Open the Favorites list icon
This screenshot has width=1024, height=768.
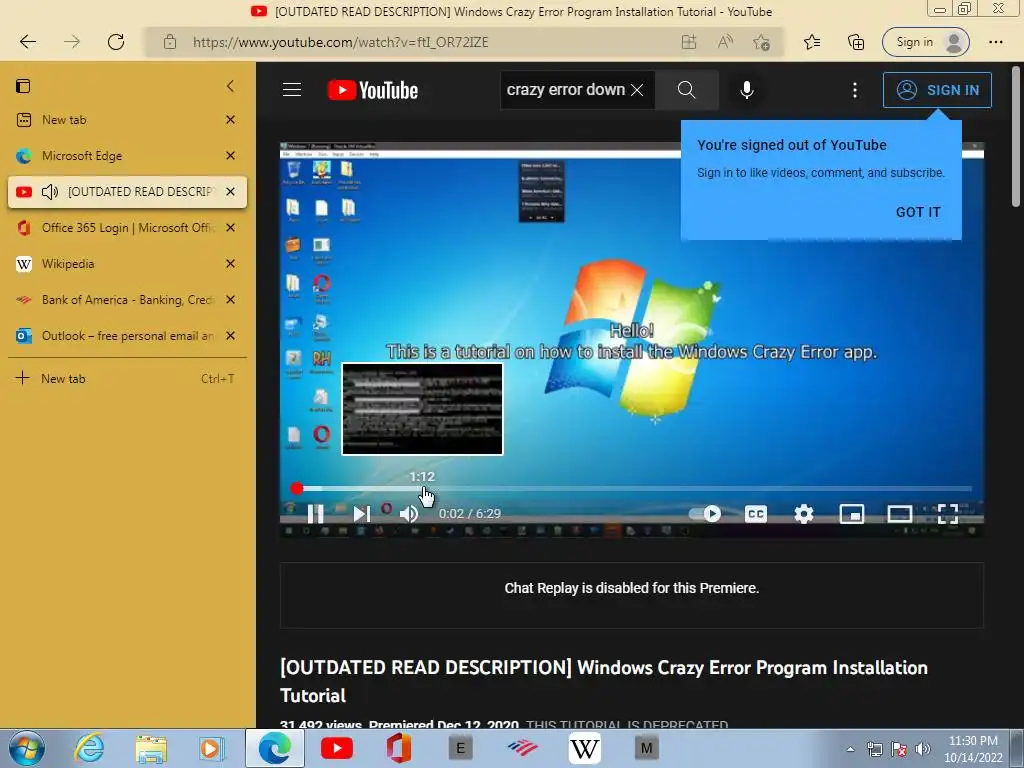coord(812,42)
